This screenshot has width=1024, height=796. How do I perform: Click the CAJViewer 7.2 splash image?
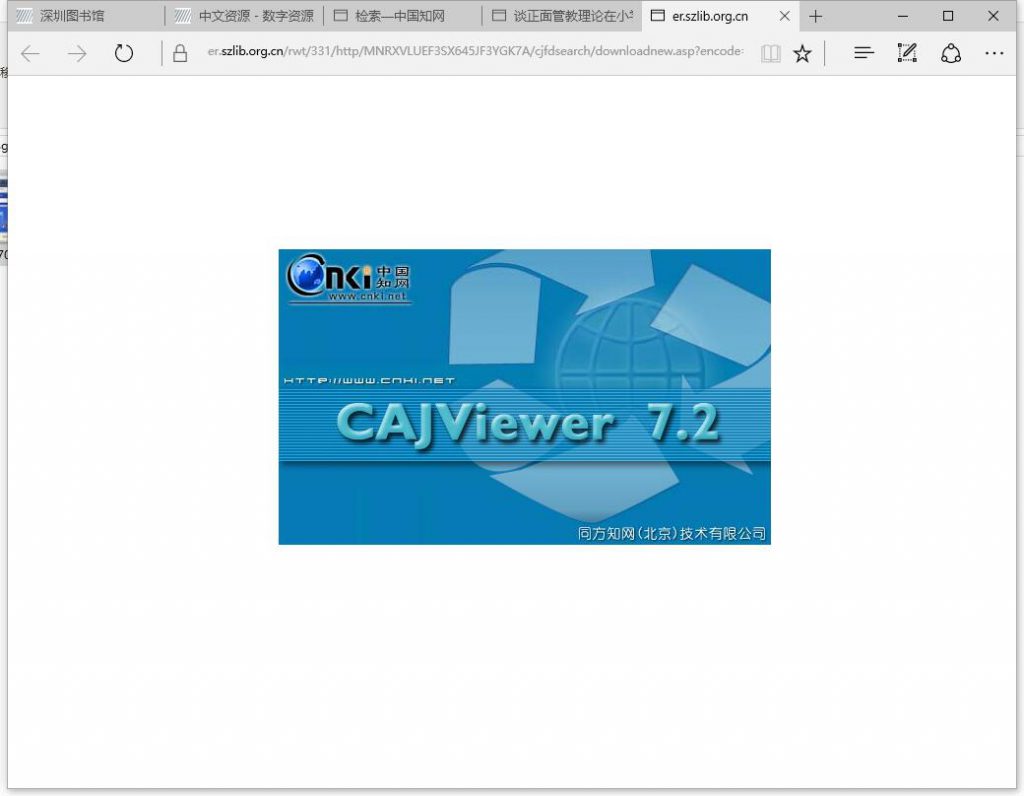click(524, 420)
